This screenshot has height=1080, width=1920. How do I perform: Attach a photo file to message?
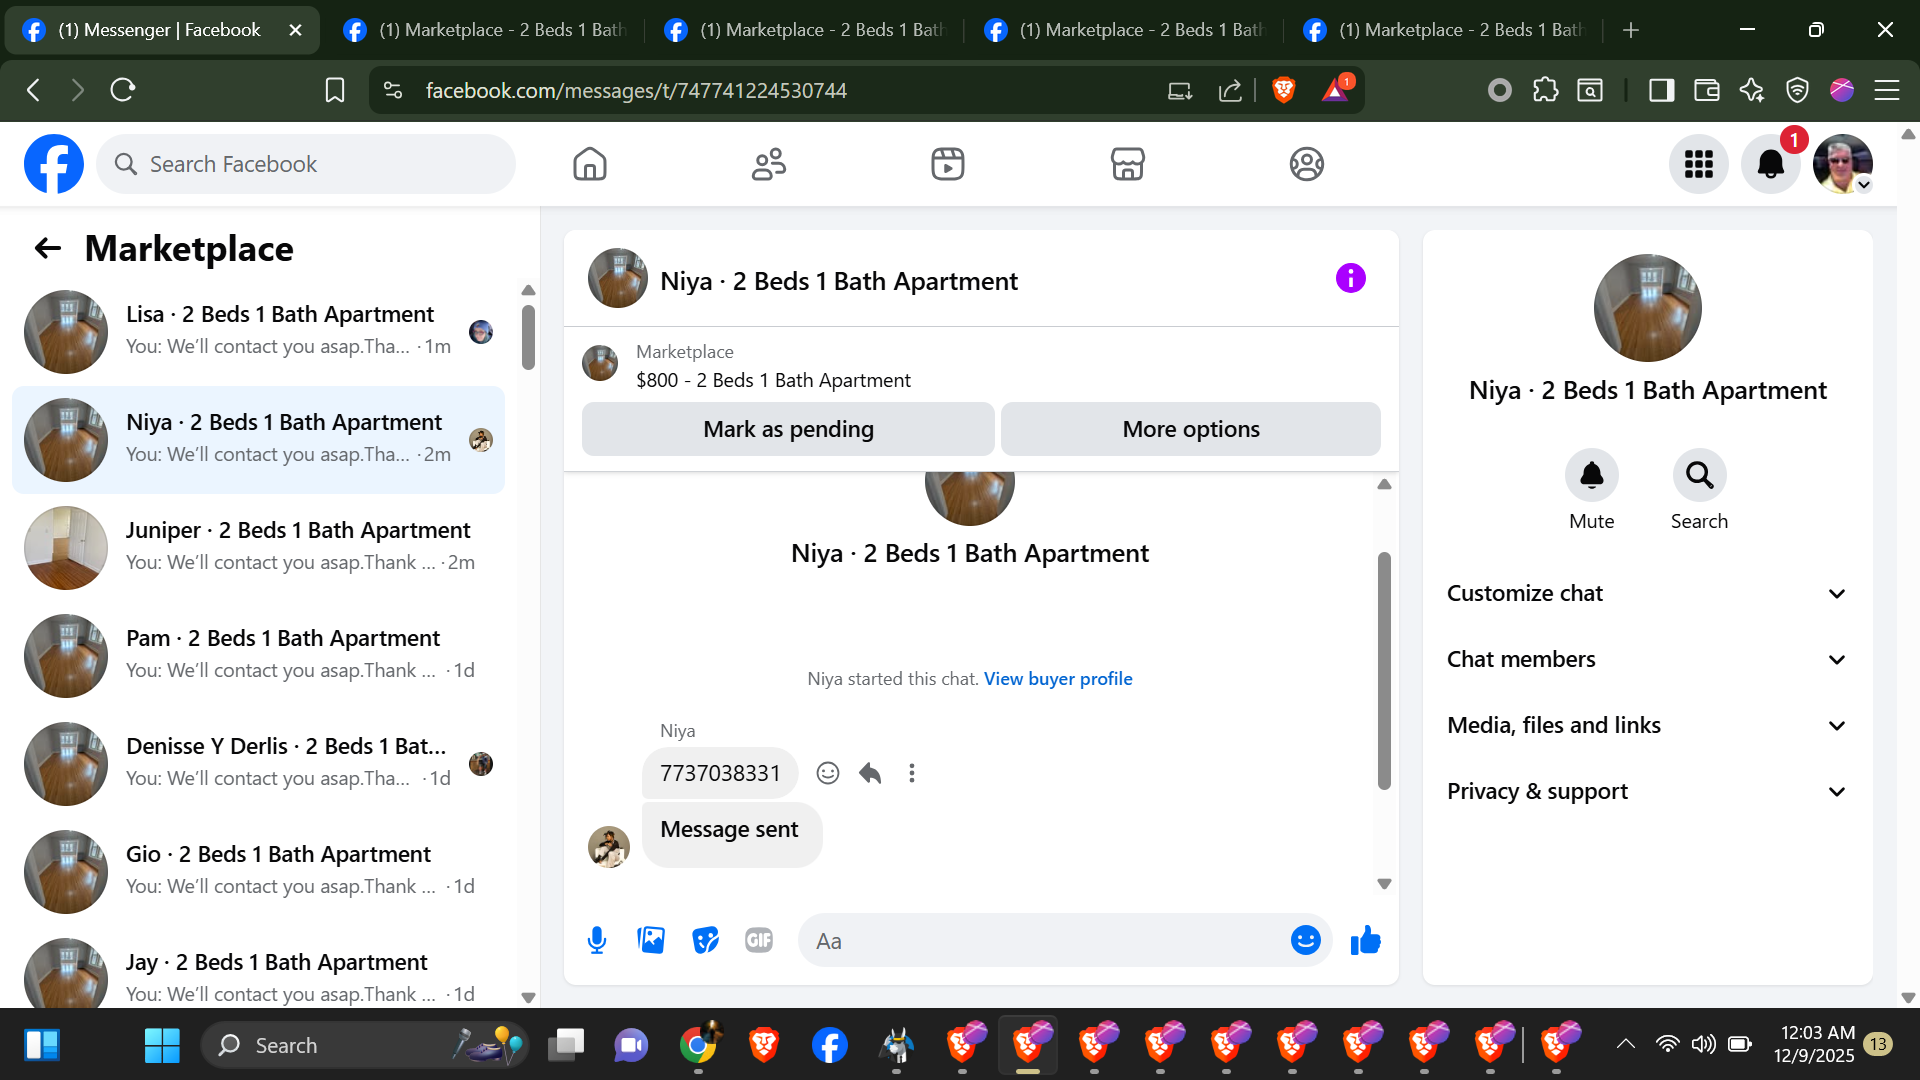click(651, 940)
